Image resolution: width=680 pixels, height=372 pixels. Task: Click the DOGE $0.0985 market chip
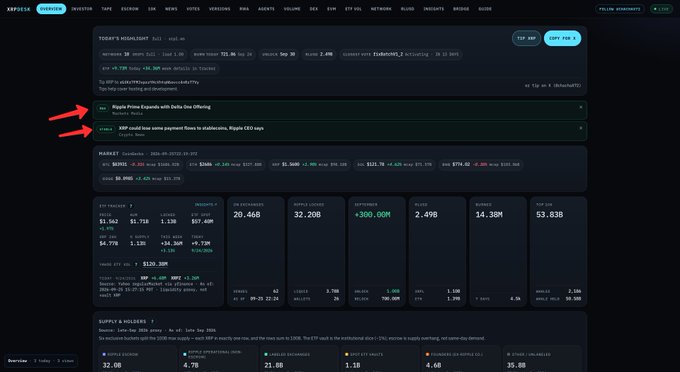pos(141,179)
